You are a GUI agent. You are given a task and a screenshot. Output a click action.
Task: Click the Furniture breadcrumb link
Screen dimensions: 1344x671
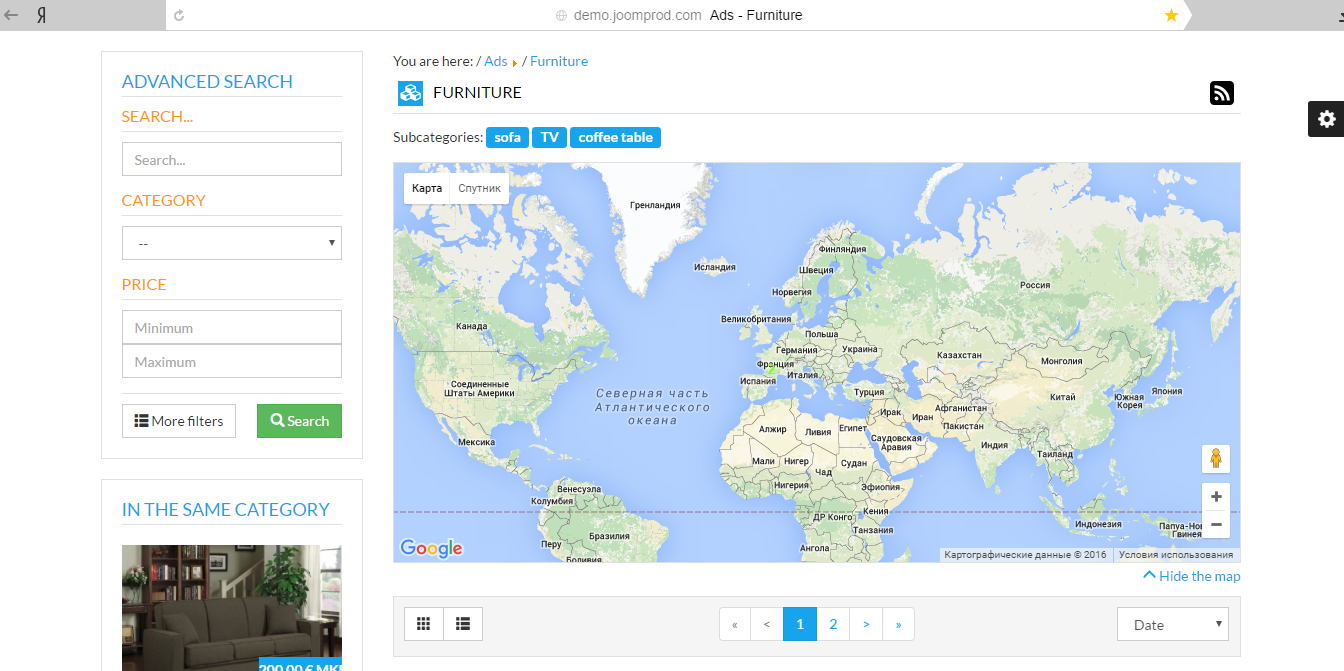[x=559, y=61]
